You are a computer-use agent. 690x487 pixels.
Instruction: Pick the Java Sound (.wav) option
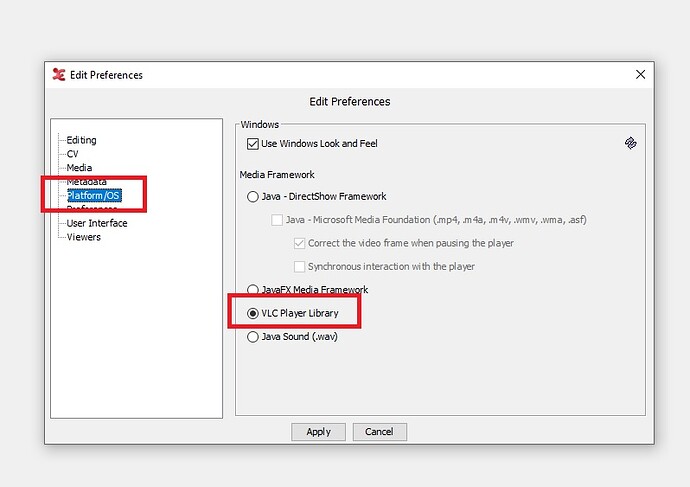click(253, 338)
